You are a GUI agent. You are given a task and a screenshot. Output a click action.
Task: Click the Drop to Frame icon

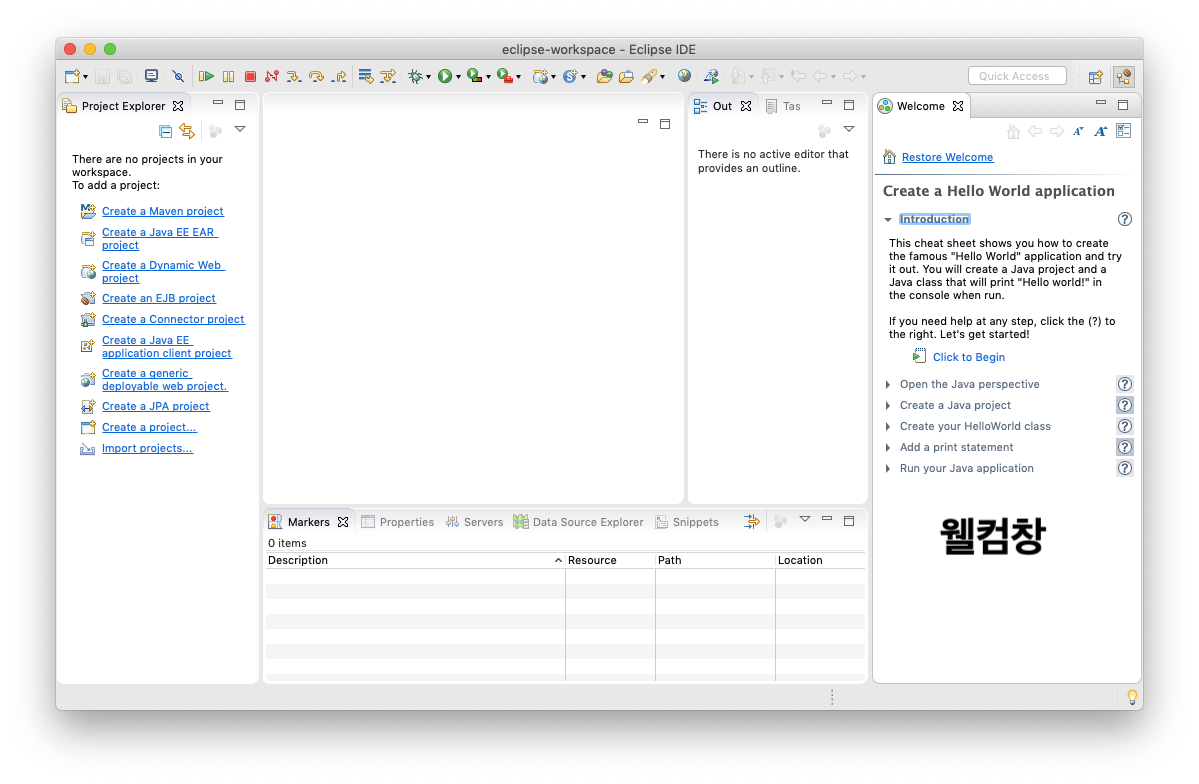click(366, 76)
